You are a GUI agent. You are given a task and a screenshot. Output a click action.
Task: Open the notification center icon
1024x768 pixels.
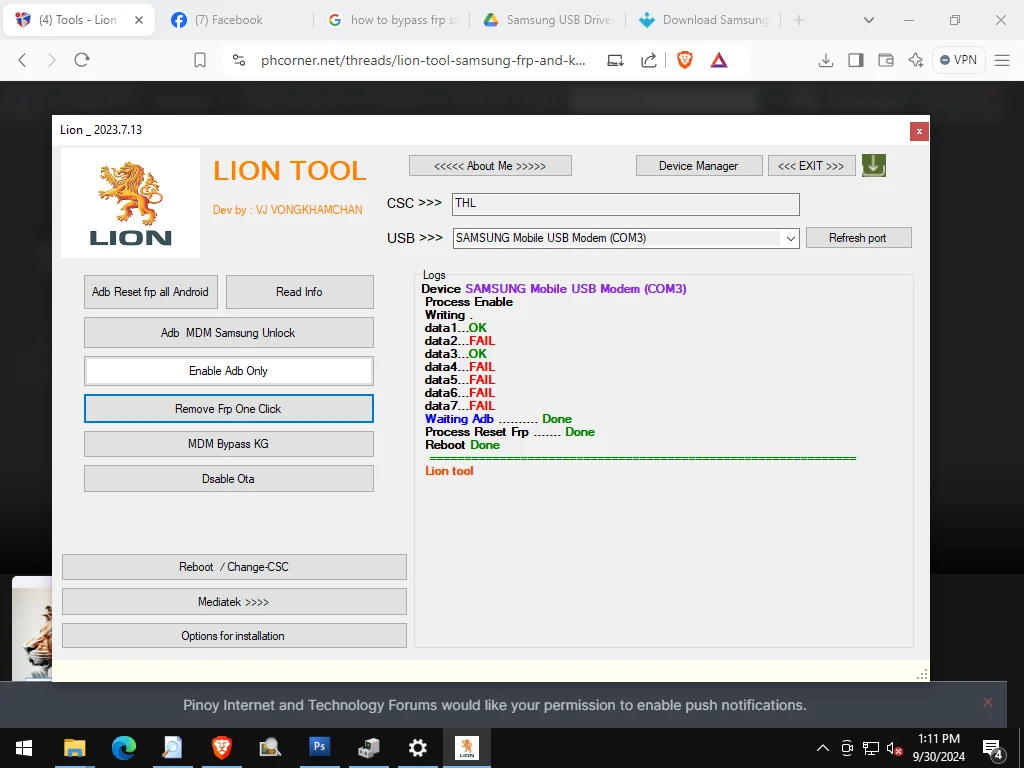click(993, 749)
